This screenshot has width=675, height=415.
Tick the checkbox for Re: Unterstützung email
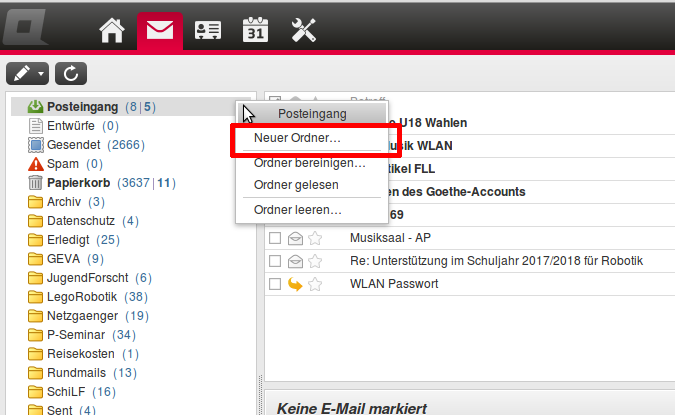(275, 261)
